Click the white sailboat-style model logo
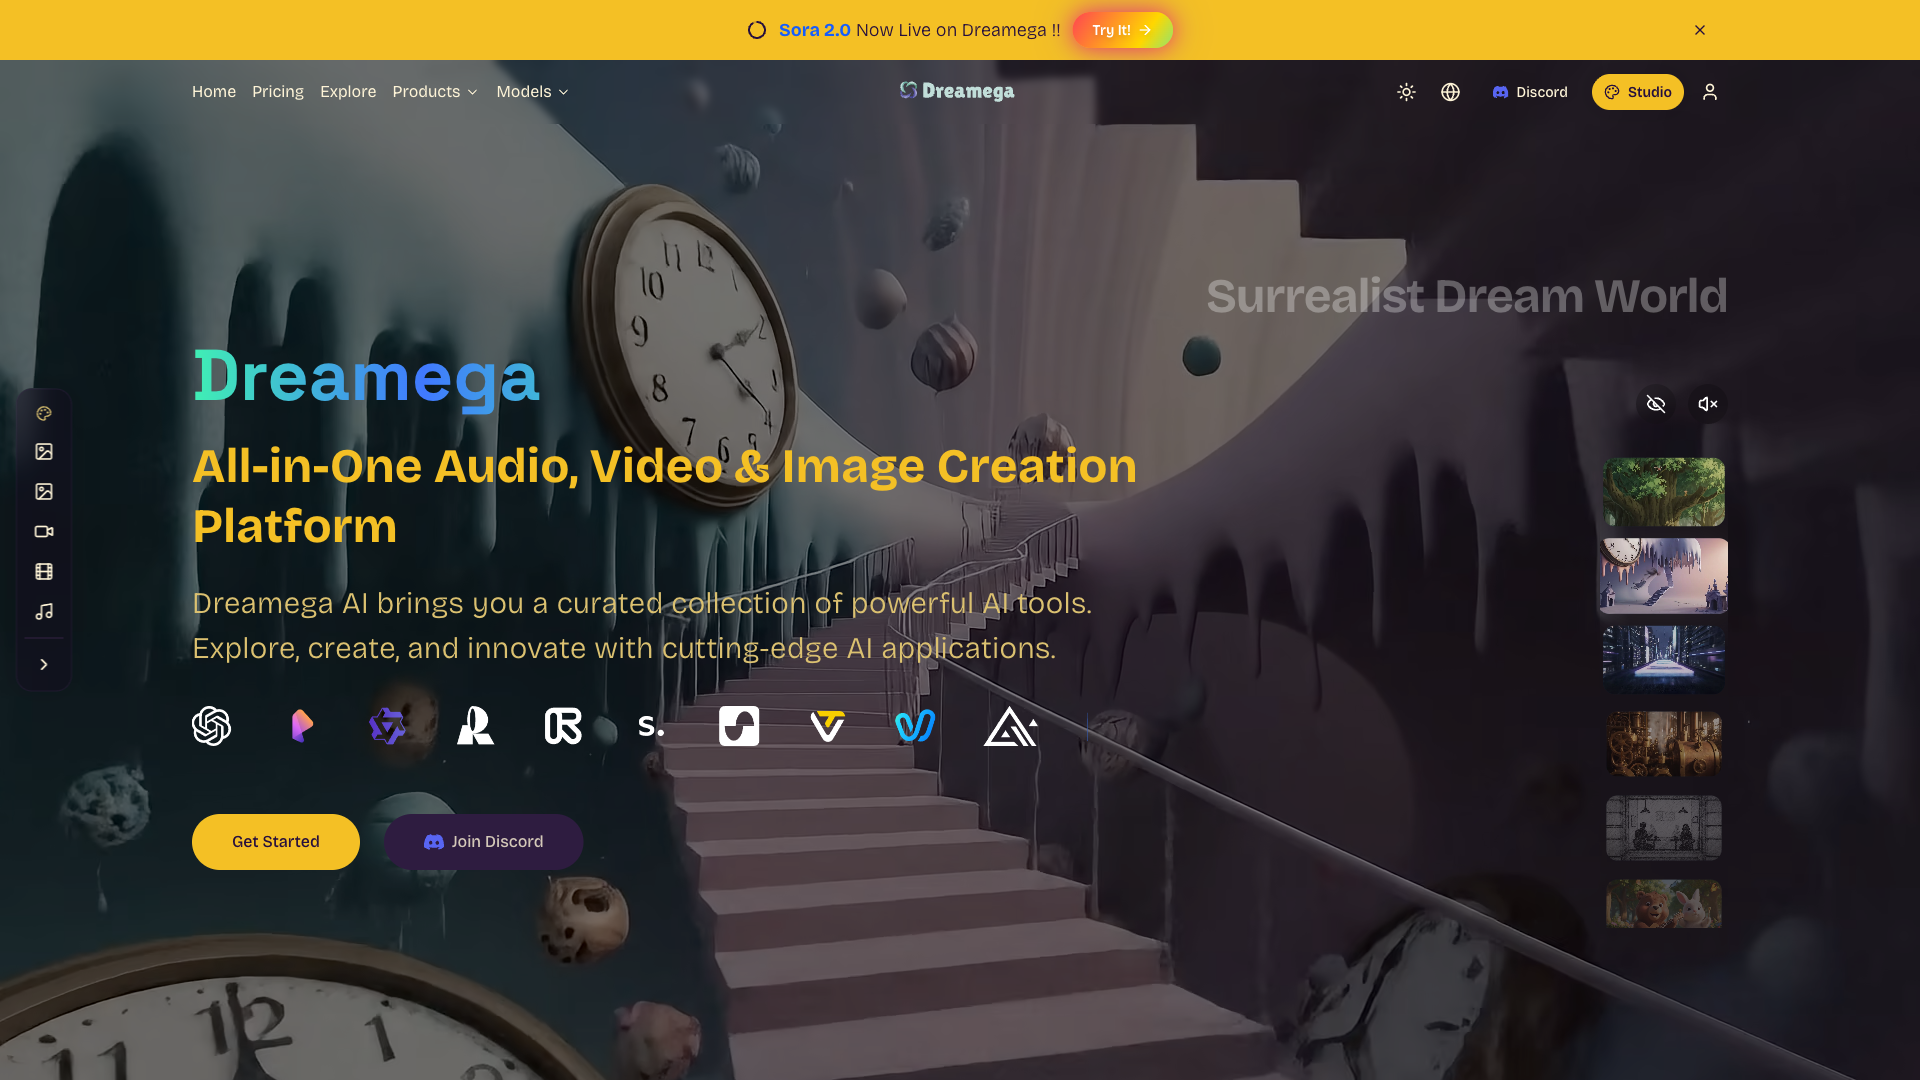The image size is (1920, 1080). [x=475, y=726]
